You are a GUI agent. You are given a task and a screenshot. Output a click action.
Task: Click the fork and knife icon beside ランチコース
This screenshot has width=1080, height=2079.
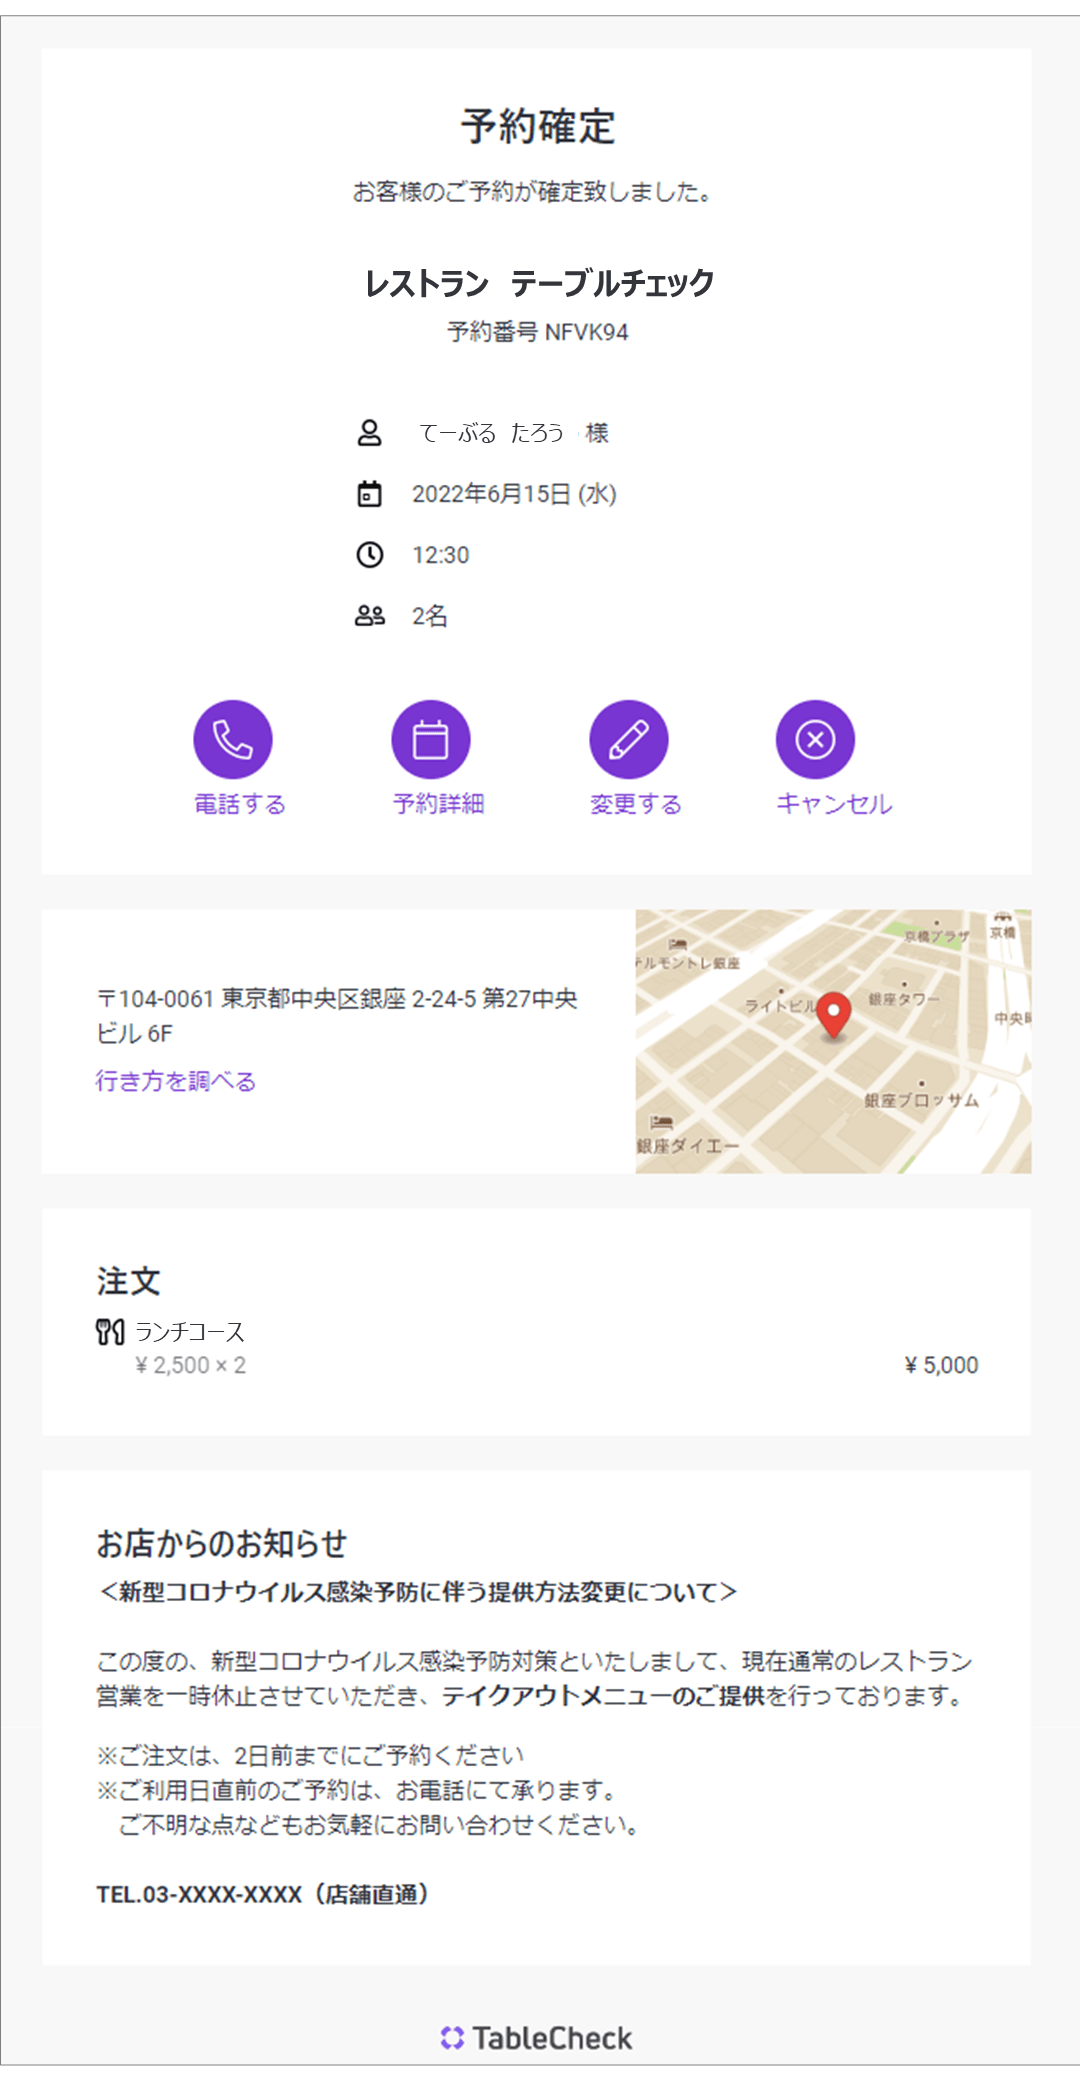pyautogui.click(x=109, y=1332)
